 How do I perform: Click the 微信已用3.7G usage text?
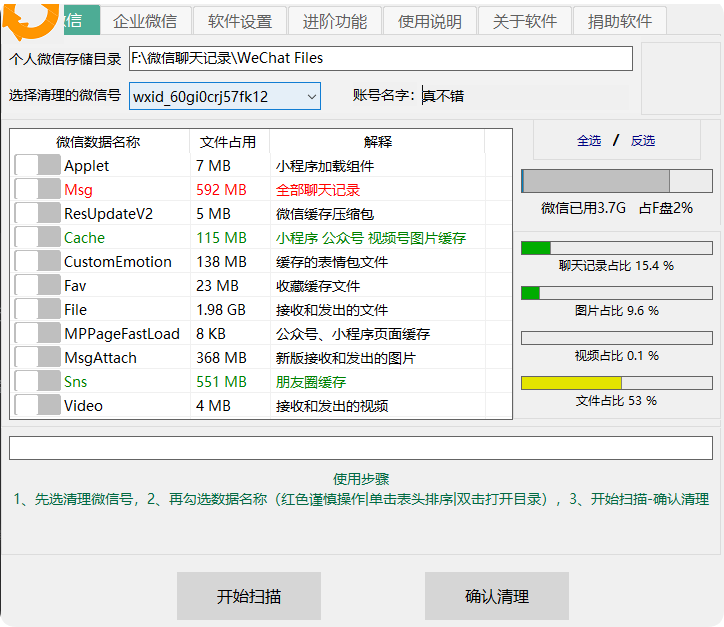pyautogui.click(x=583, y=208)
